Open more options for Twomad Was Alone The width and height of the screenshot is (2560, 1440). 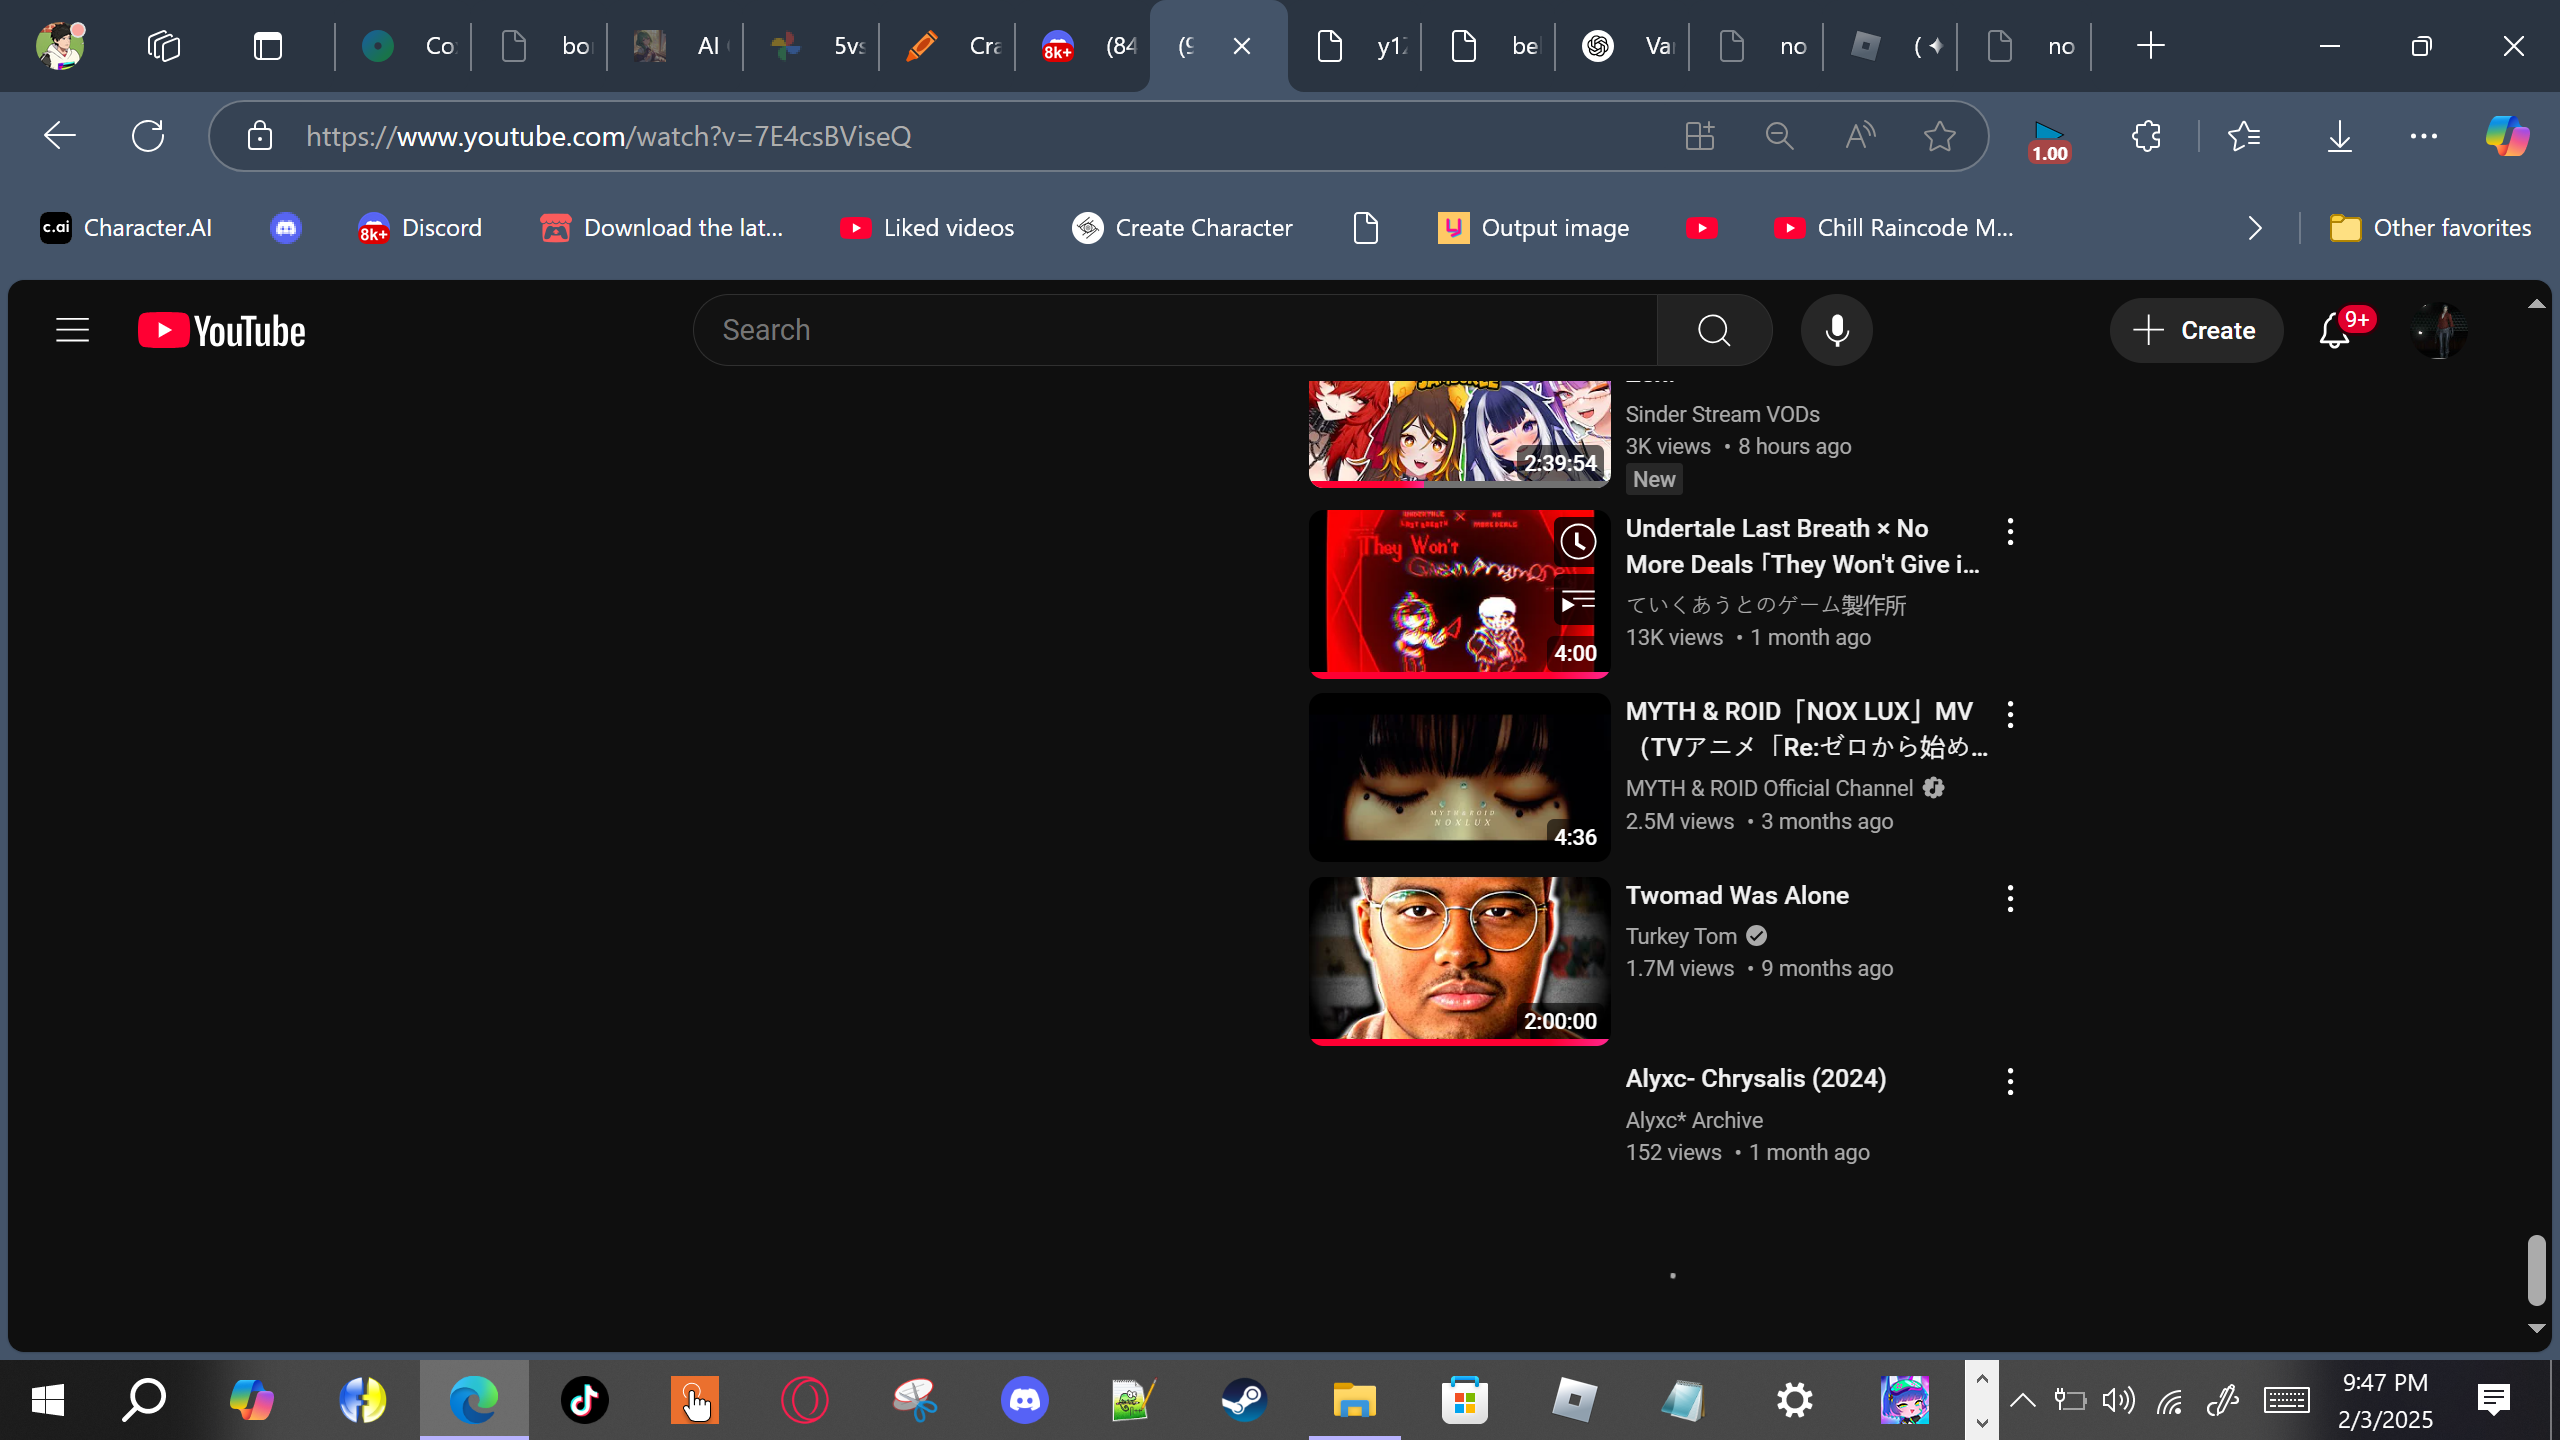click(2010, 898)
